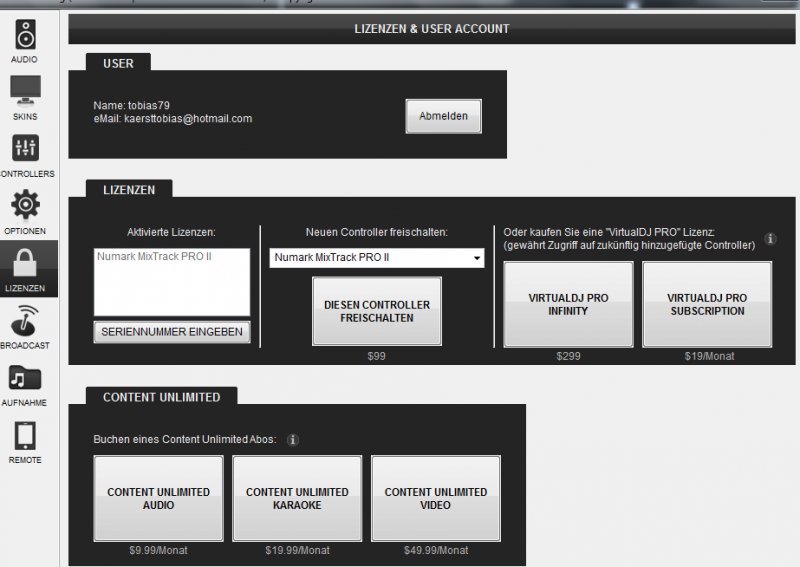Click the LIZENZEN & USER ACCOUNT title bar
Screen dimensions: 800x567
tap(432, 29)
